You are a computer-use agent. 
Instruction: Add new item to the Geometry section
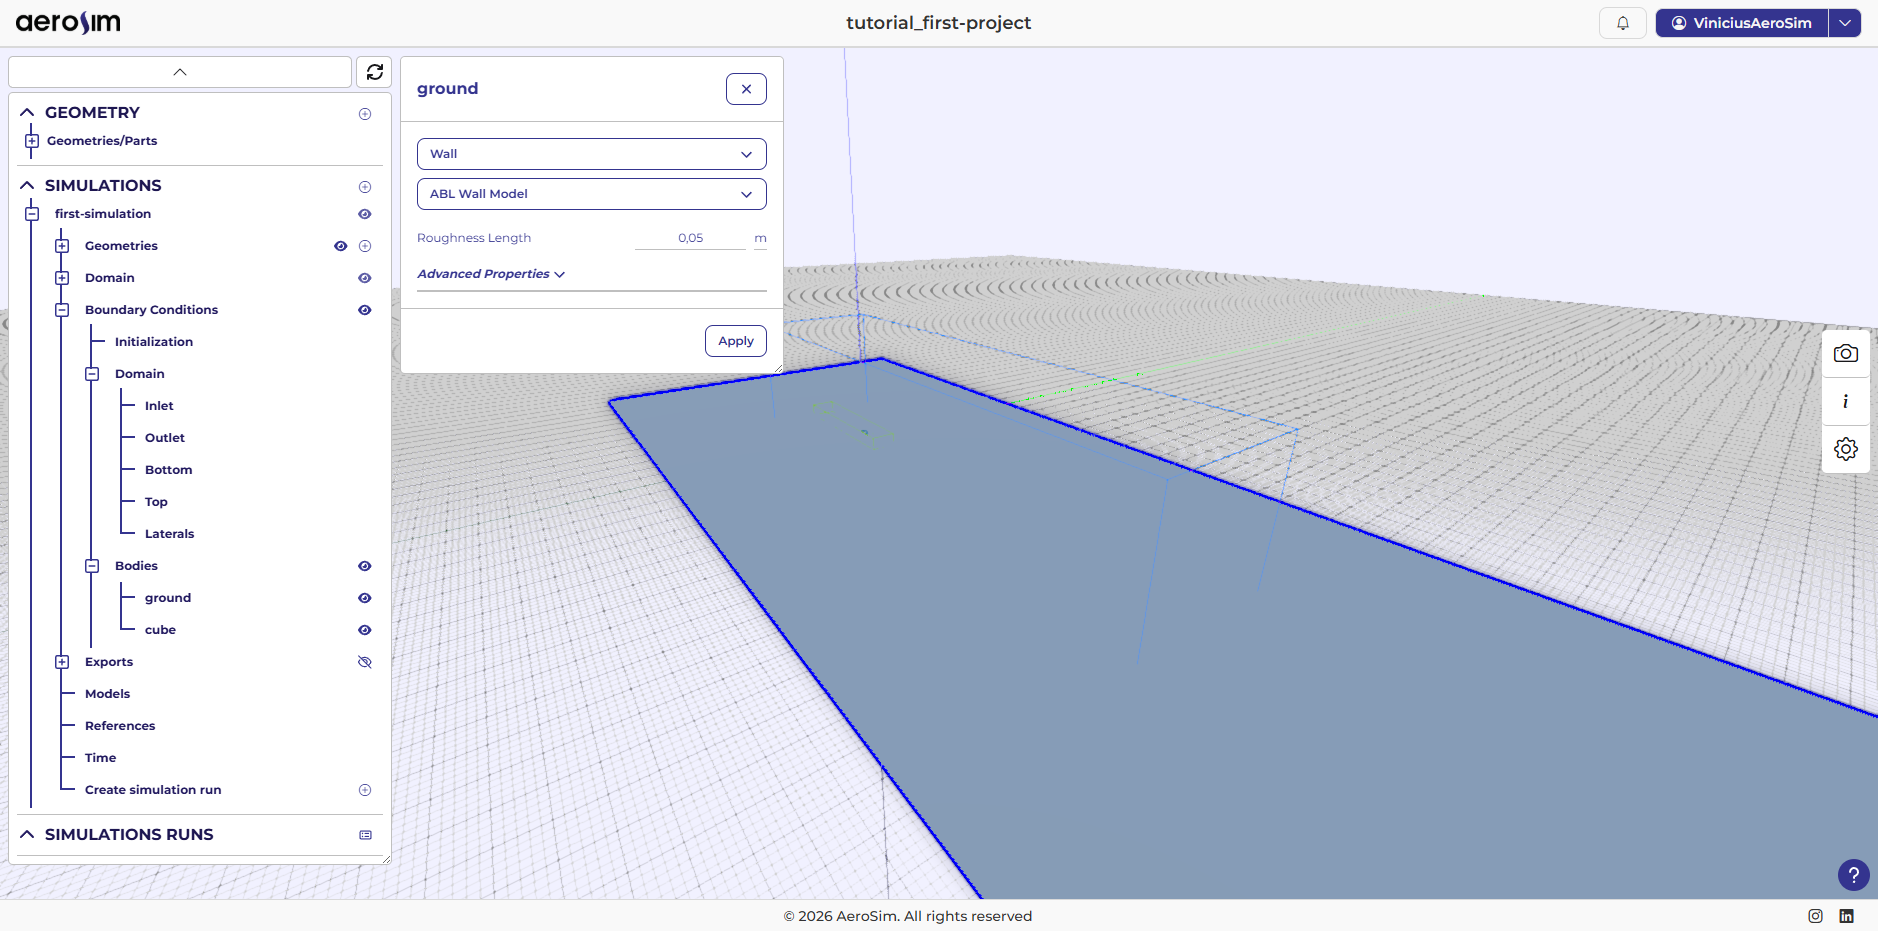[365, 114]
